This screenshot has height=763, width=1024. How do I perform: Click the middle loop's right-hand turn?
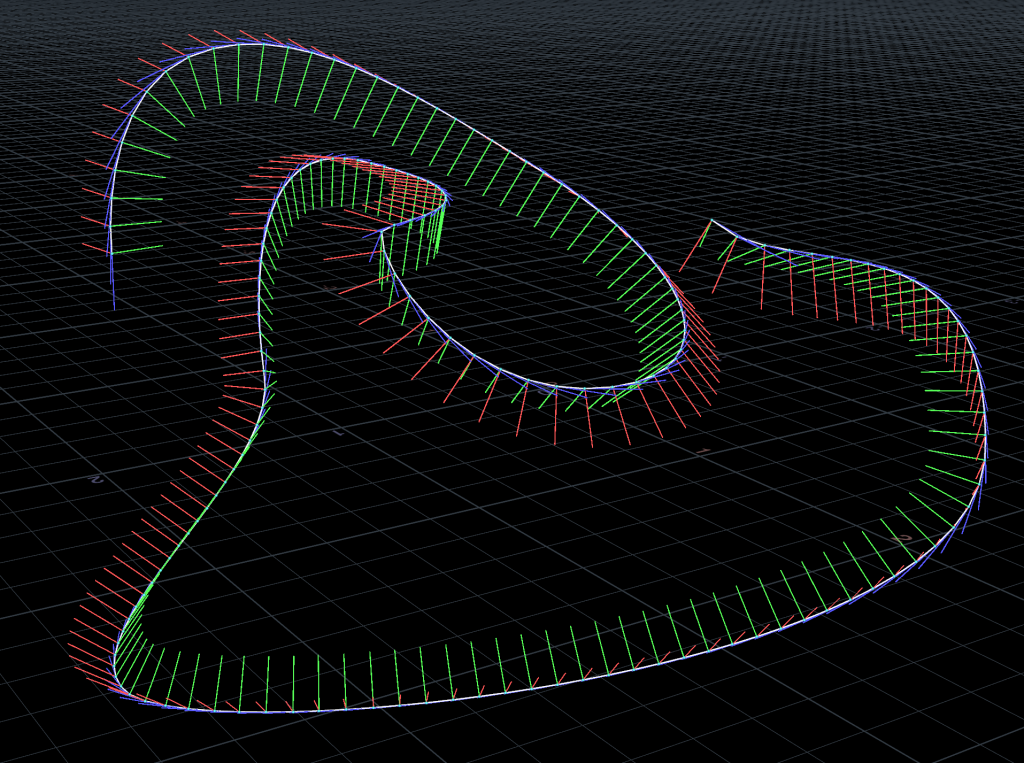click(x=684, y=335)
